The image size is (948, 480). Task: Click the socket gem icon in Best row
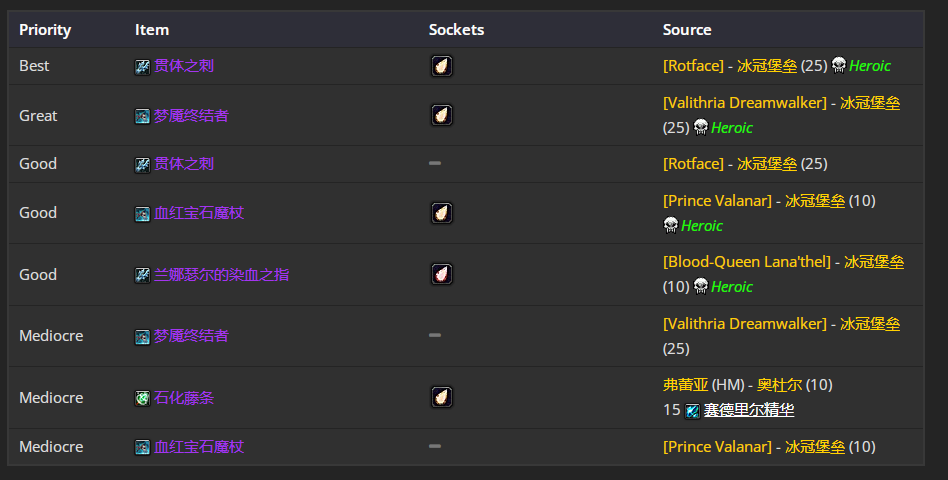tap(441, 66)
